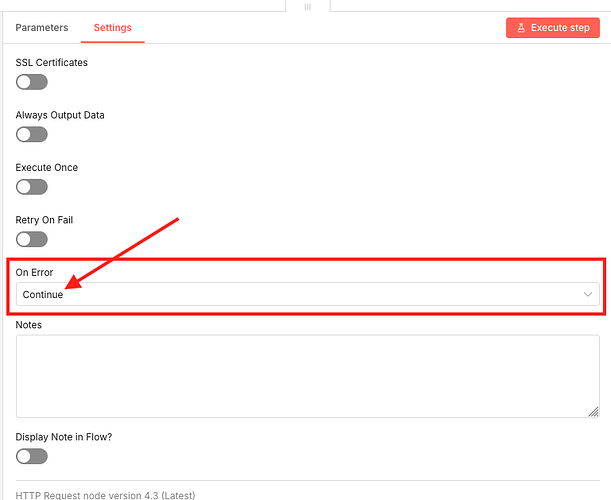611x500 pixels.
Task: Click the Notes textarea resize grip icon
Action: (593, 412)
